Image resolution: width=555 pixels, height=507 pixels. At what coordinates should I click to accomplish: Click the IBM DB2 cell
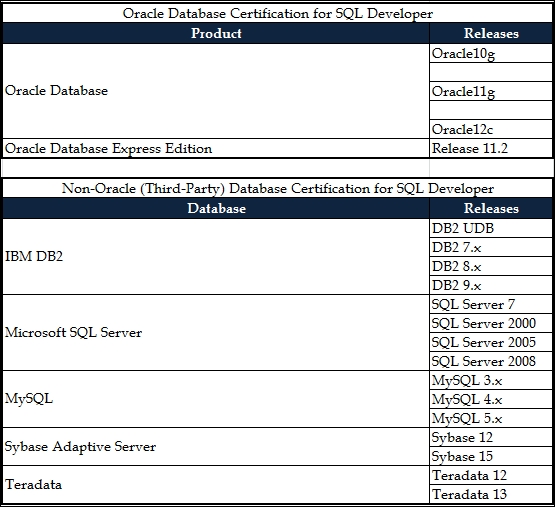coord(216,256)
